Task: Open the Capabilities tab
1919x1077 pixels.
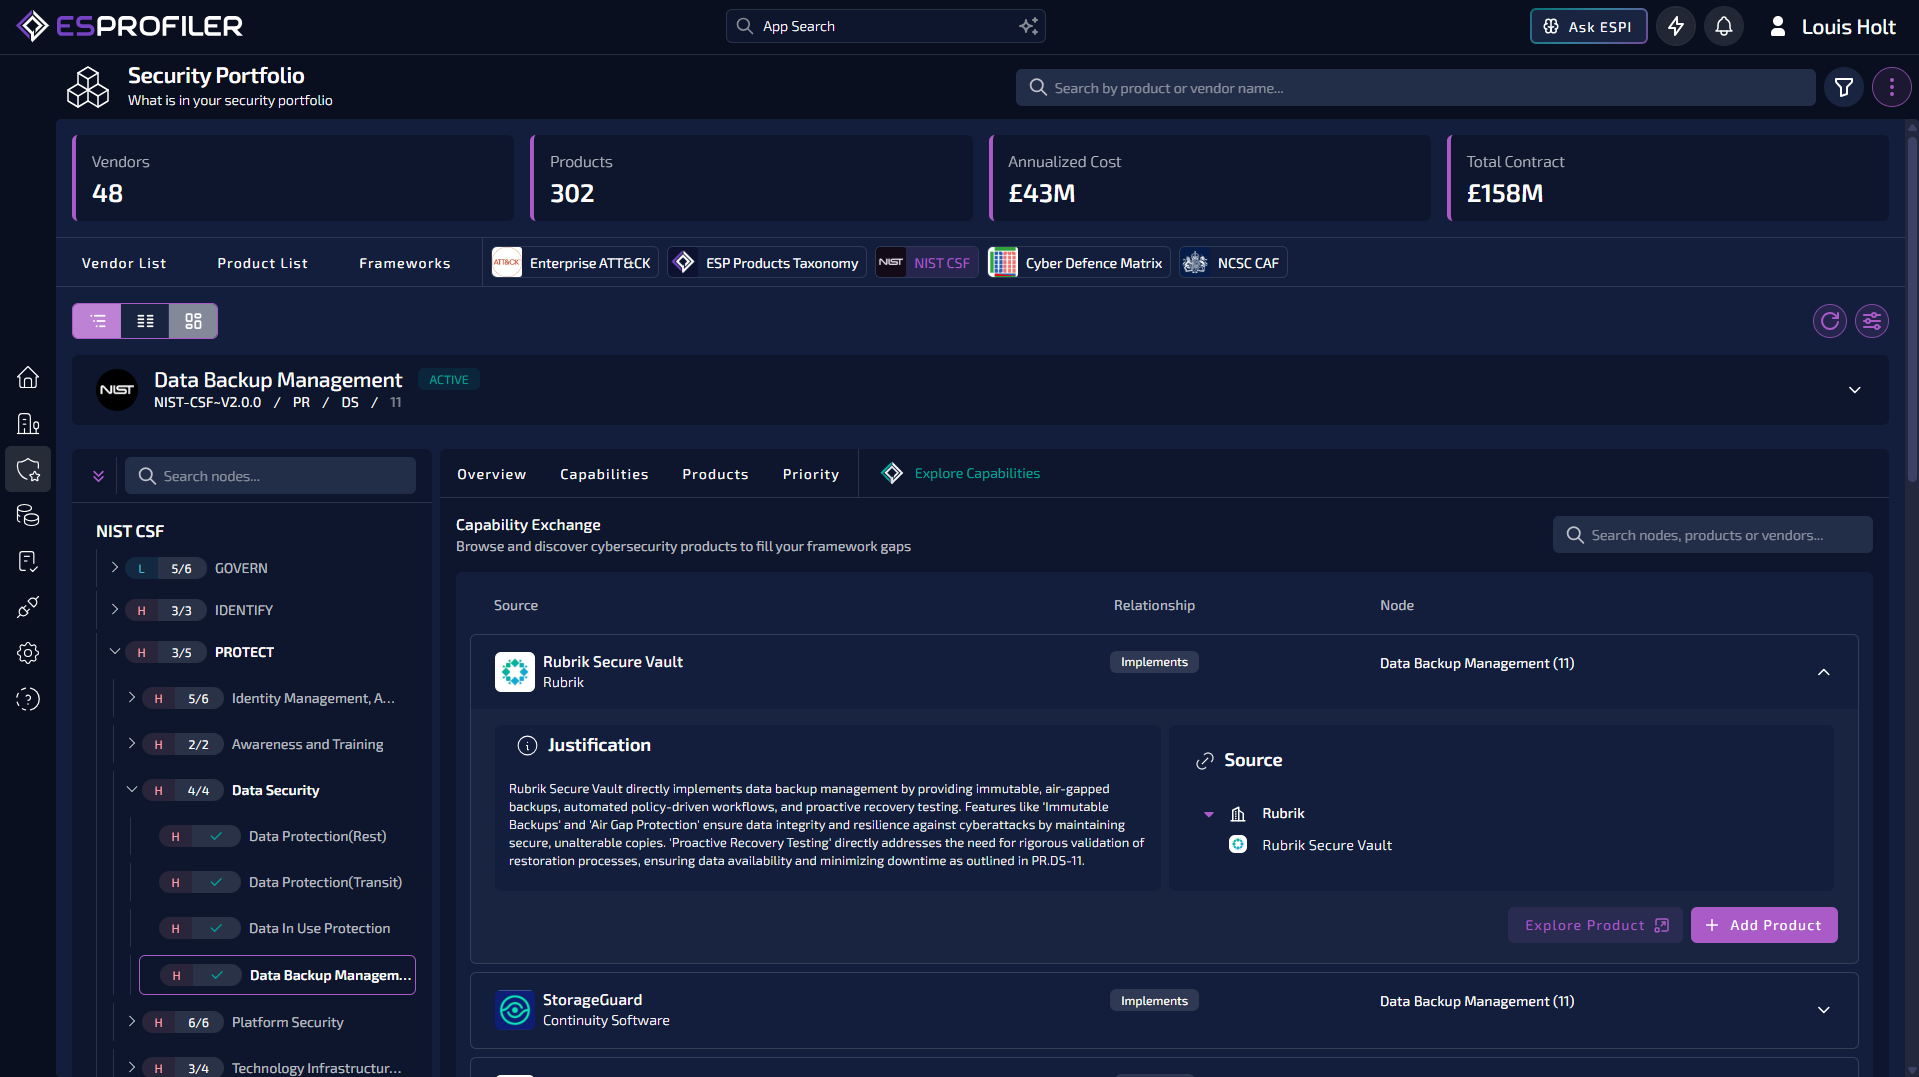Action: click(604, 474)
